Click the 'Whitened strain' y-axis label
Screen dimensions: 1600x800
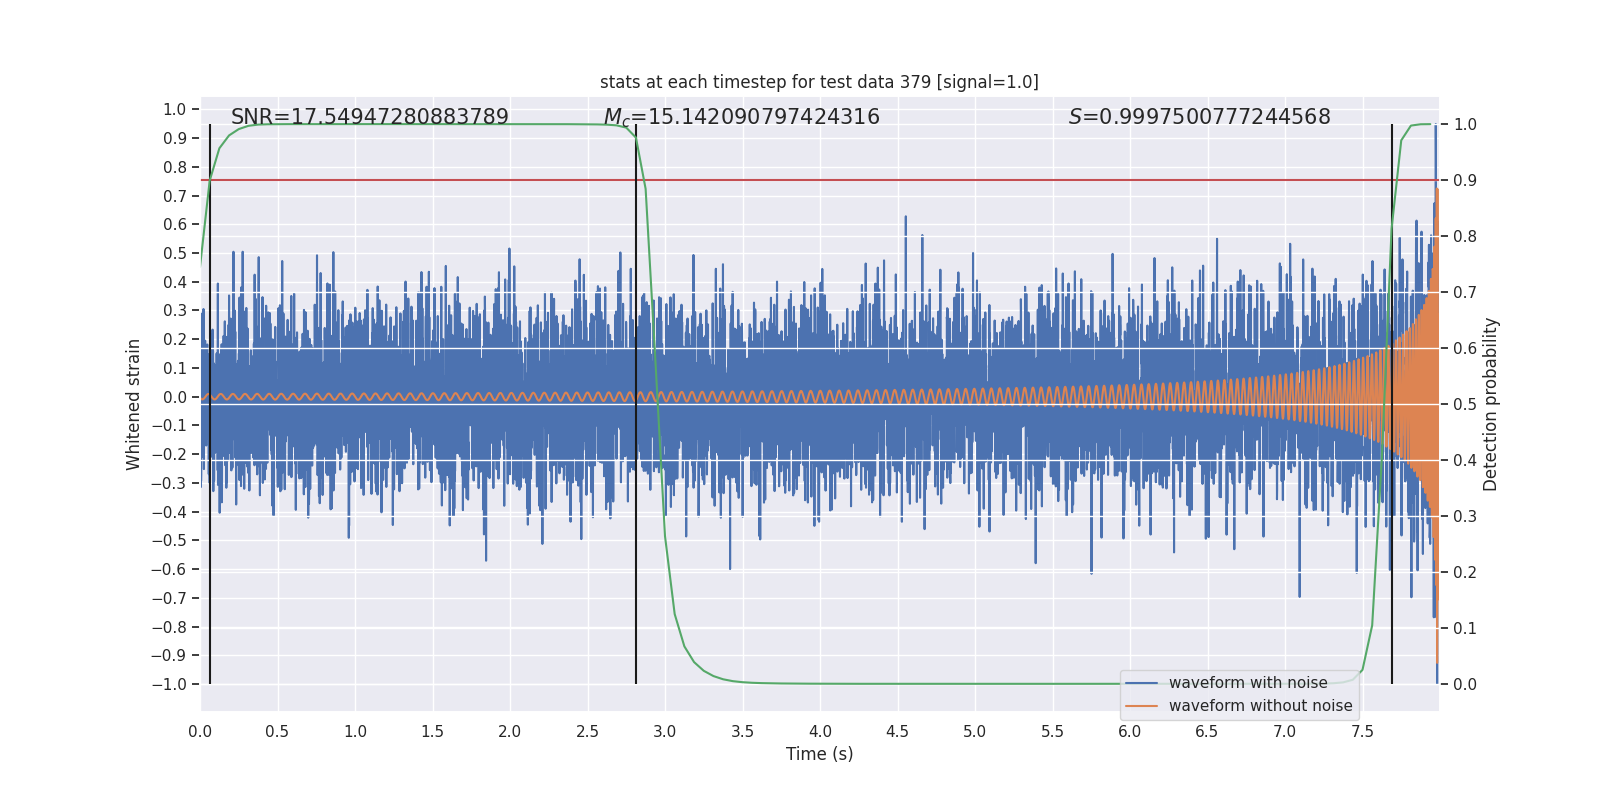click(x=133, y=404)
